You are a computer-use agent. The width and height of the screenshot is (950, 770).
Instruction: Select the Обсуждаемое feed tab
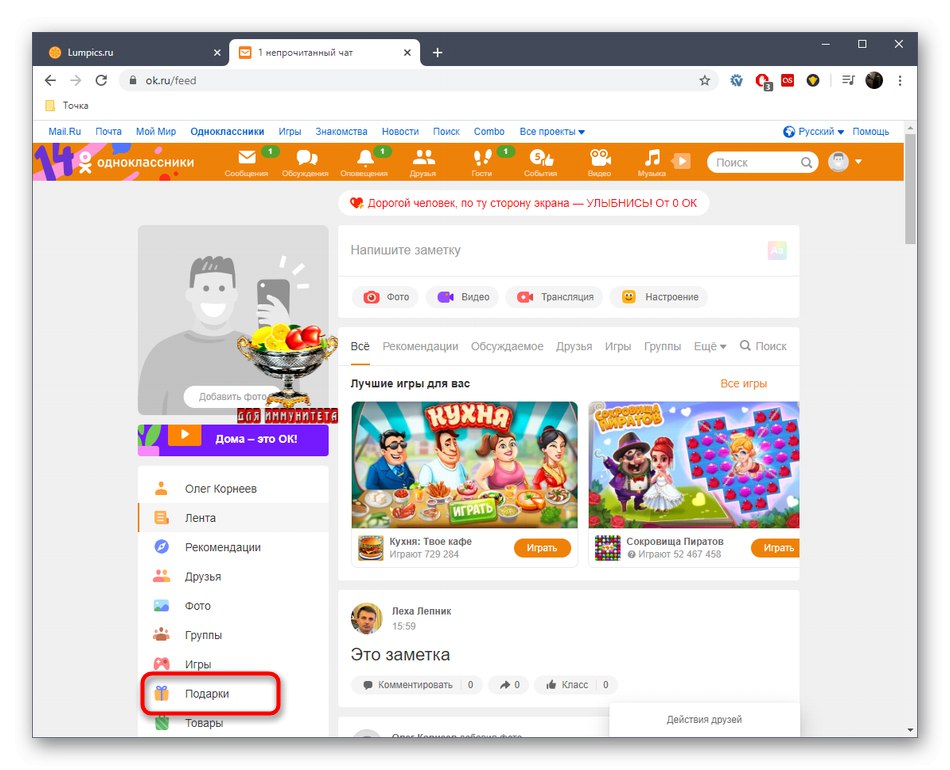click(507, 347)
